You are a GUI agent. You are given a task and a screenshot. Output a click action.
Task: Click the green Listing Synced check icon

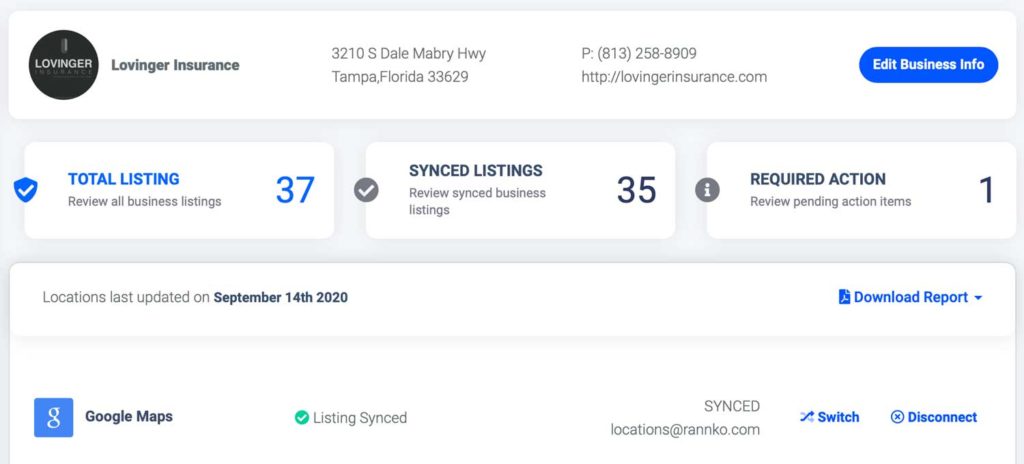pos(302,418)
